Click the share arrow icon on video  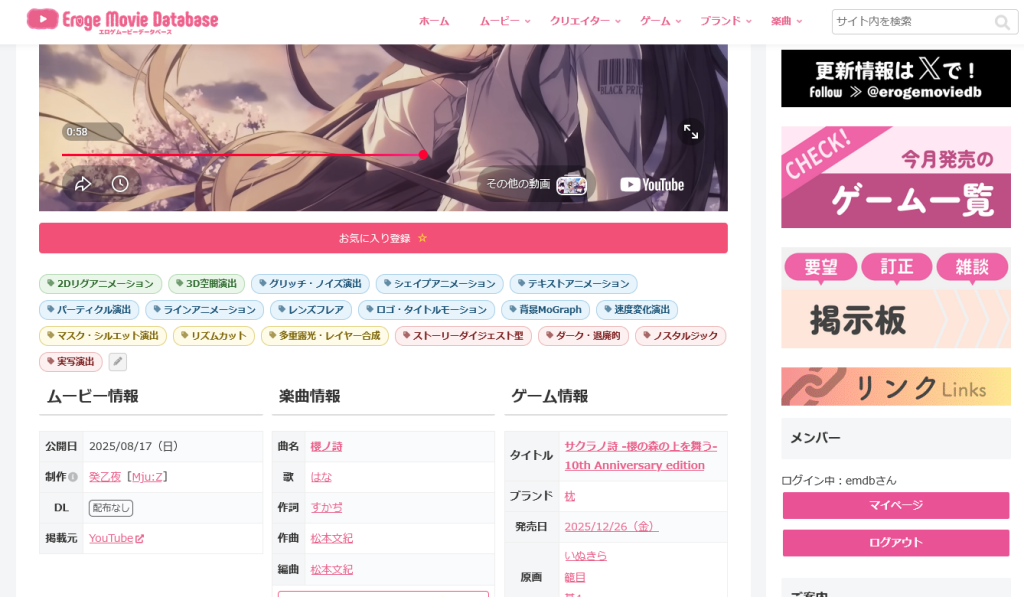coord(83,184)
